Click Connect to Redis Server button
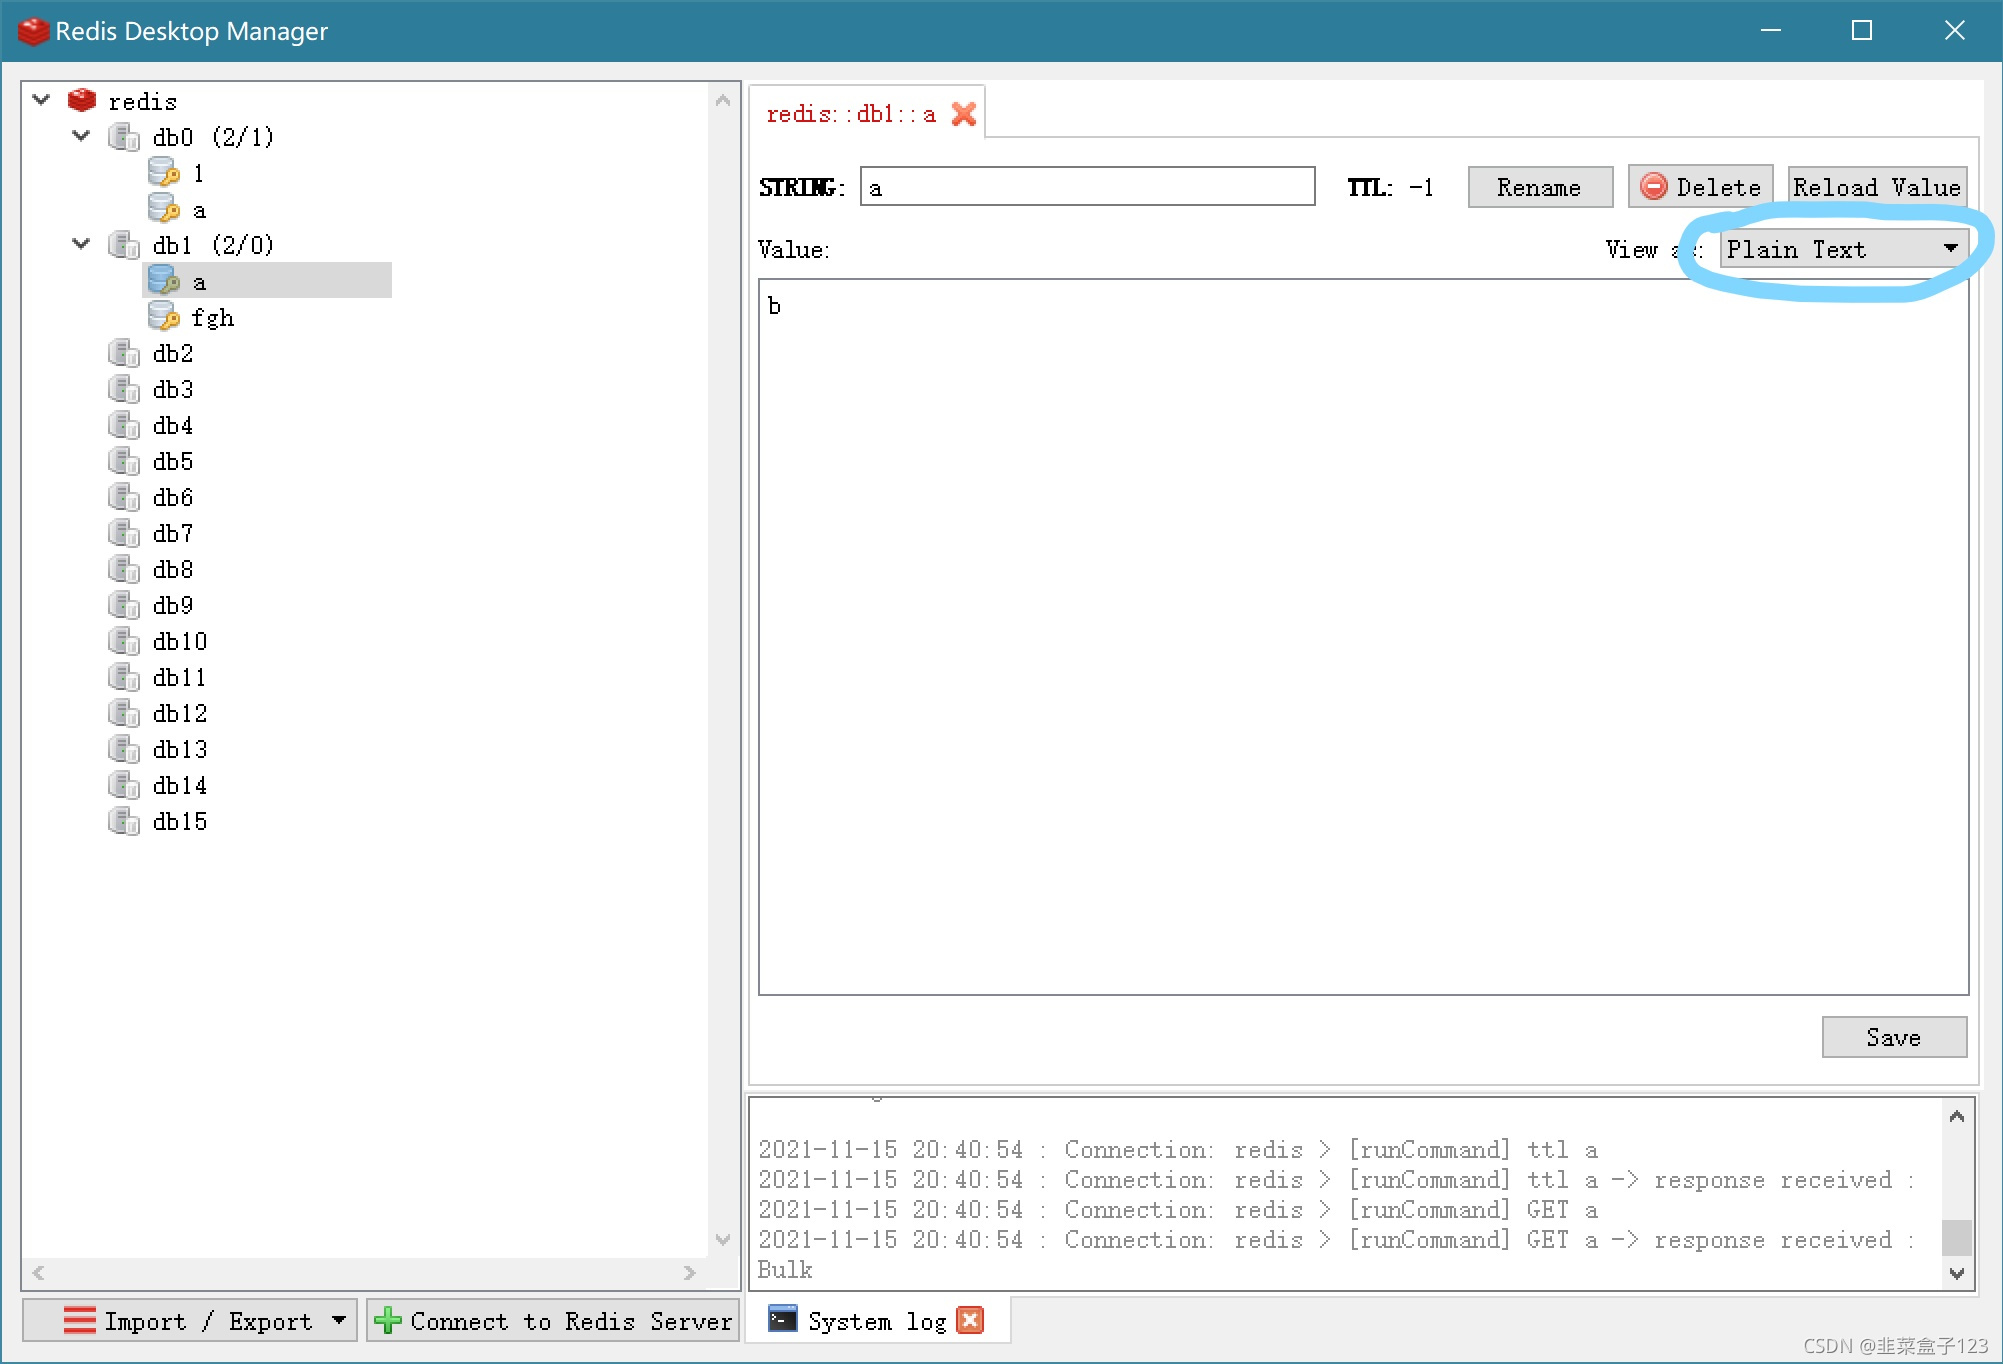 coord(553,1321)
